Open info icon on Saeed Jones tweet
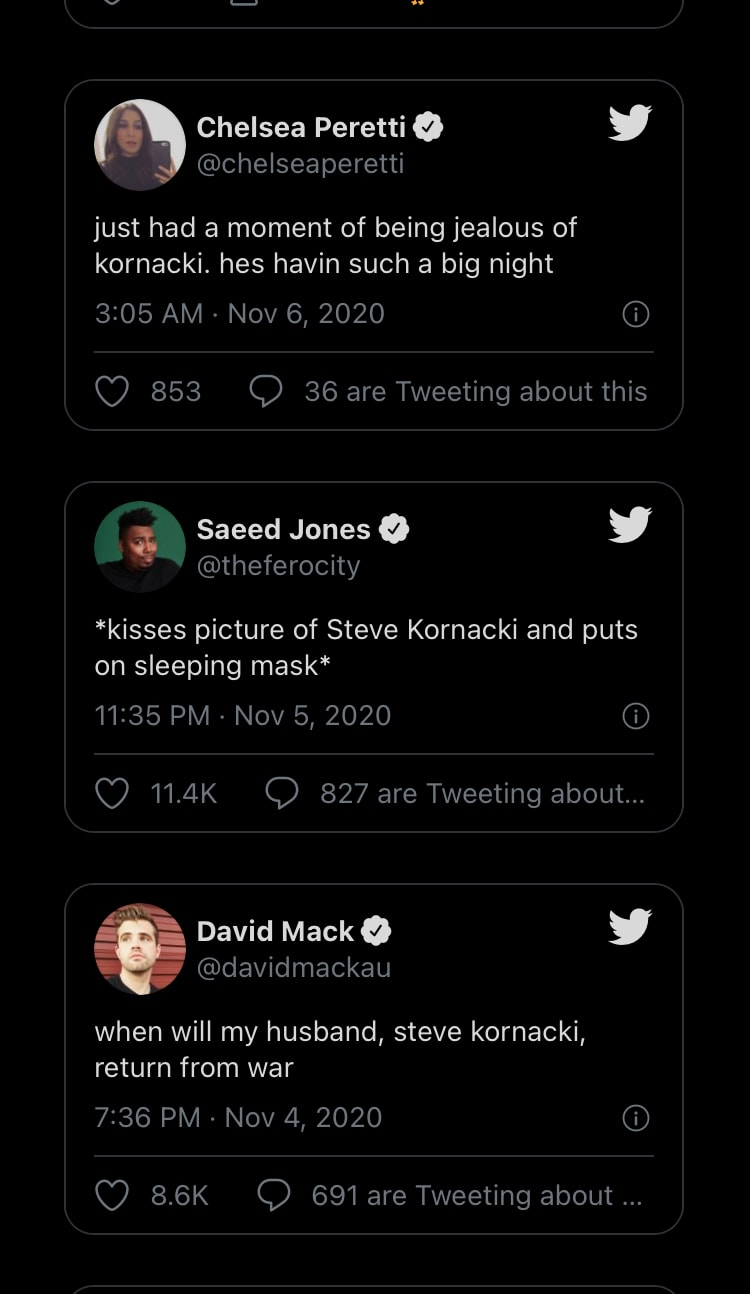The width and height of the screenshot is (750, 1294). 636,716
